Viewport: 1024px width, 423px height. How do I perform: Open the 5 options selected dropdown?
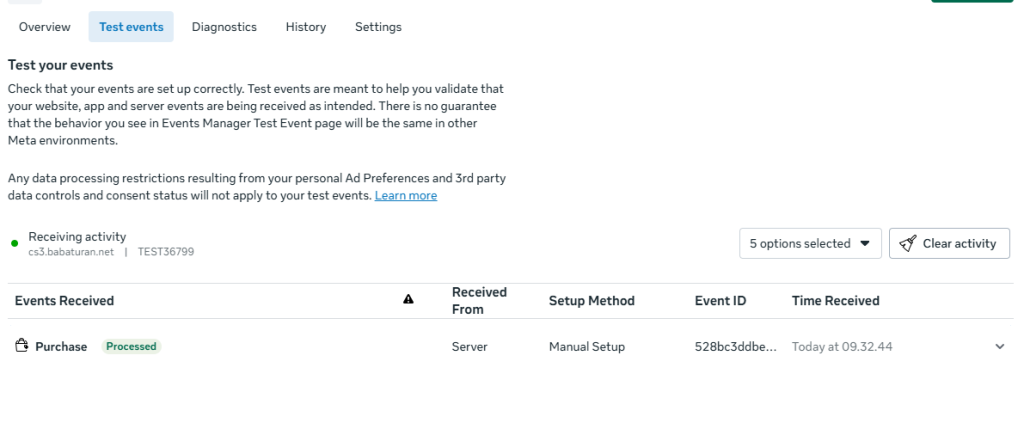coord(810,243)
